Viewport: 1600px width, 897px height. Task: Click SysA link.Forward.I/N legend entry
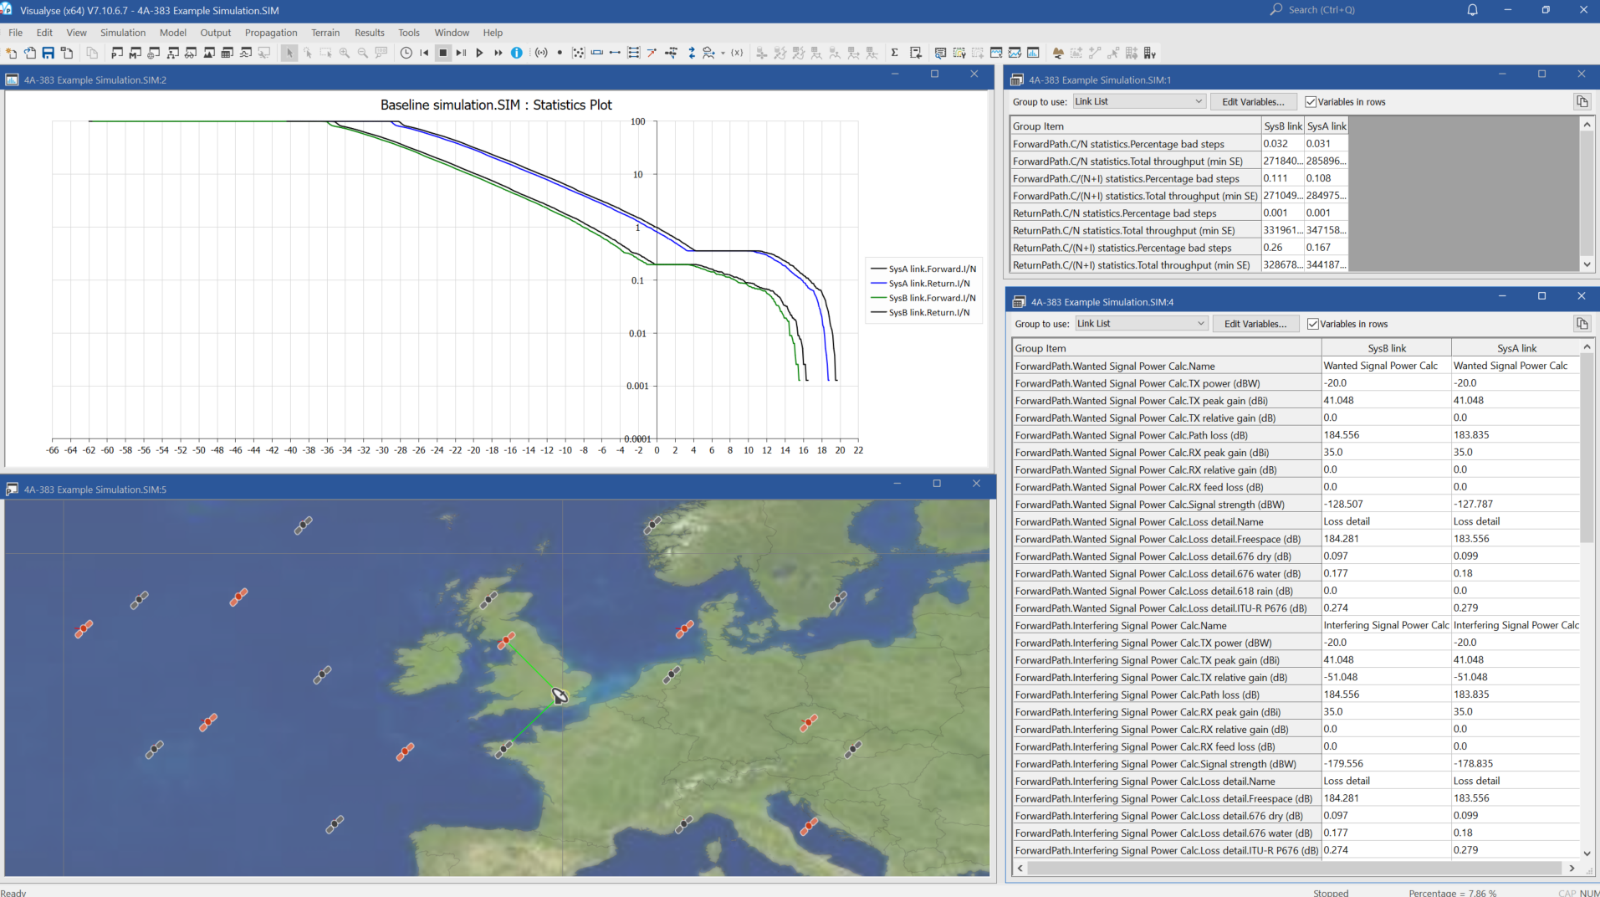(x=923, y=269)
